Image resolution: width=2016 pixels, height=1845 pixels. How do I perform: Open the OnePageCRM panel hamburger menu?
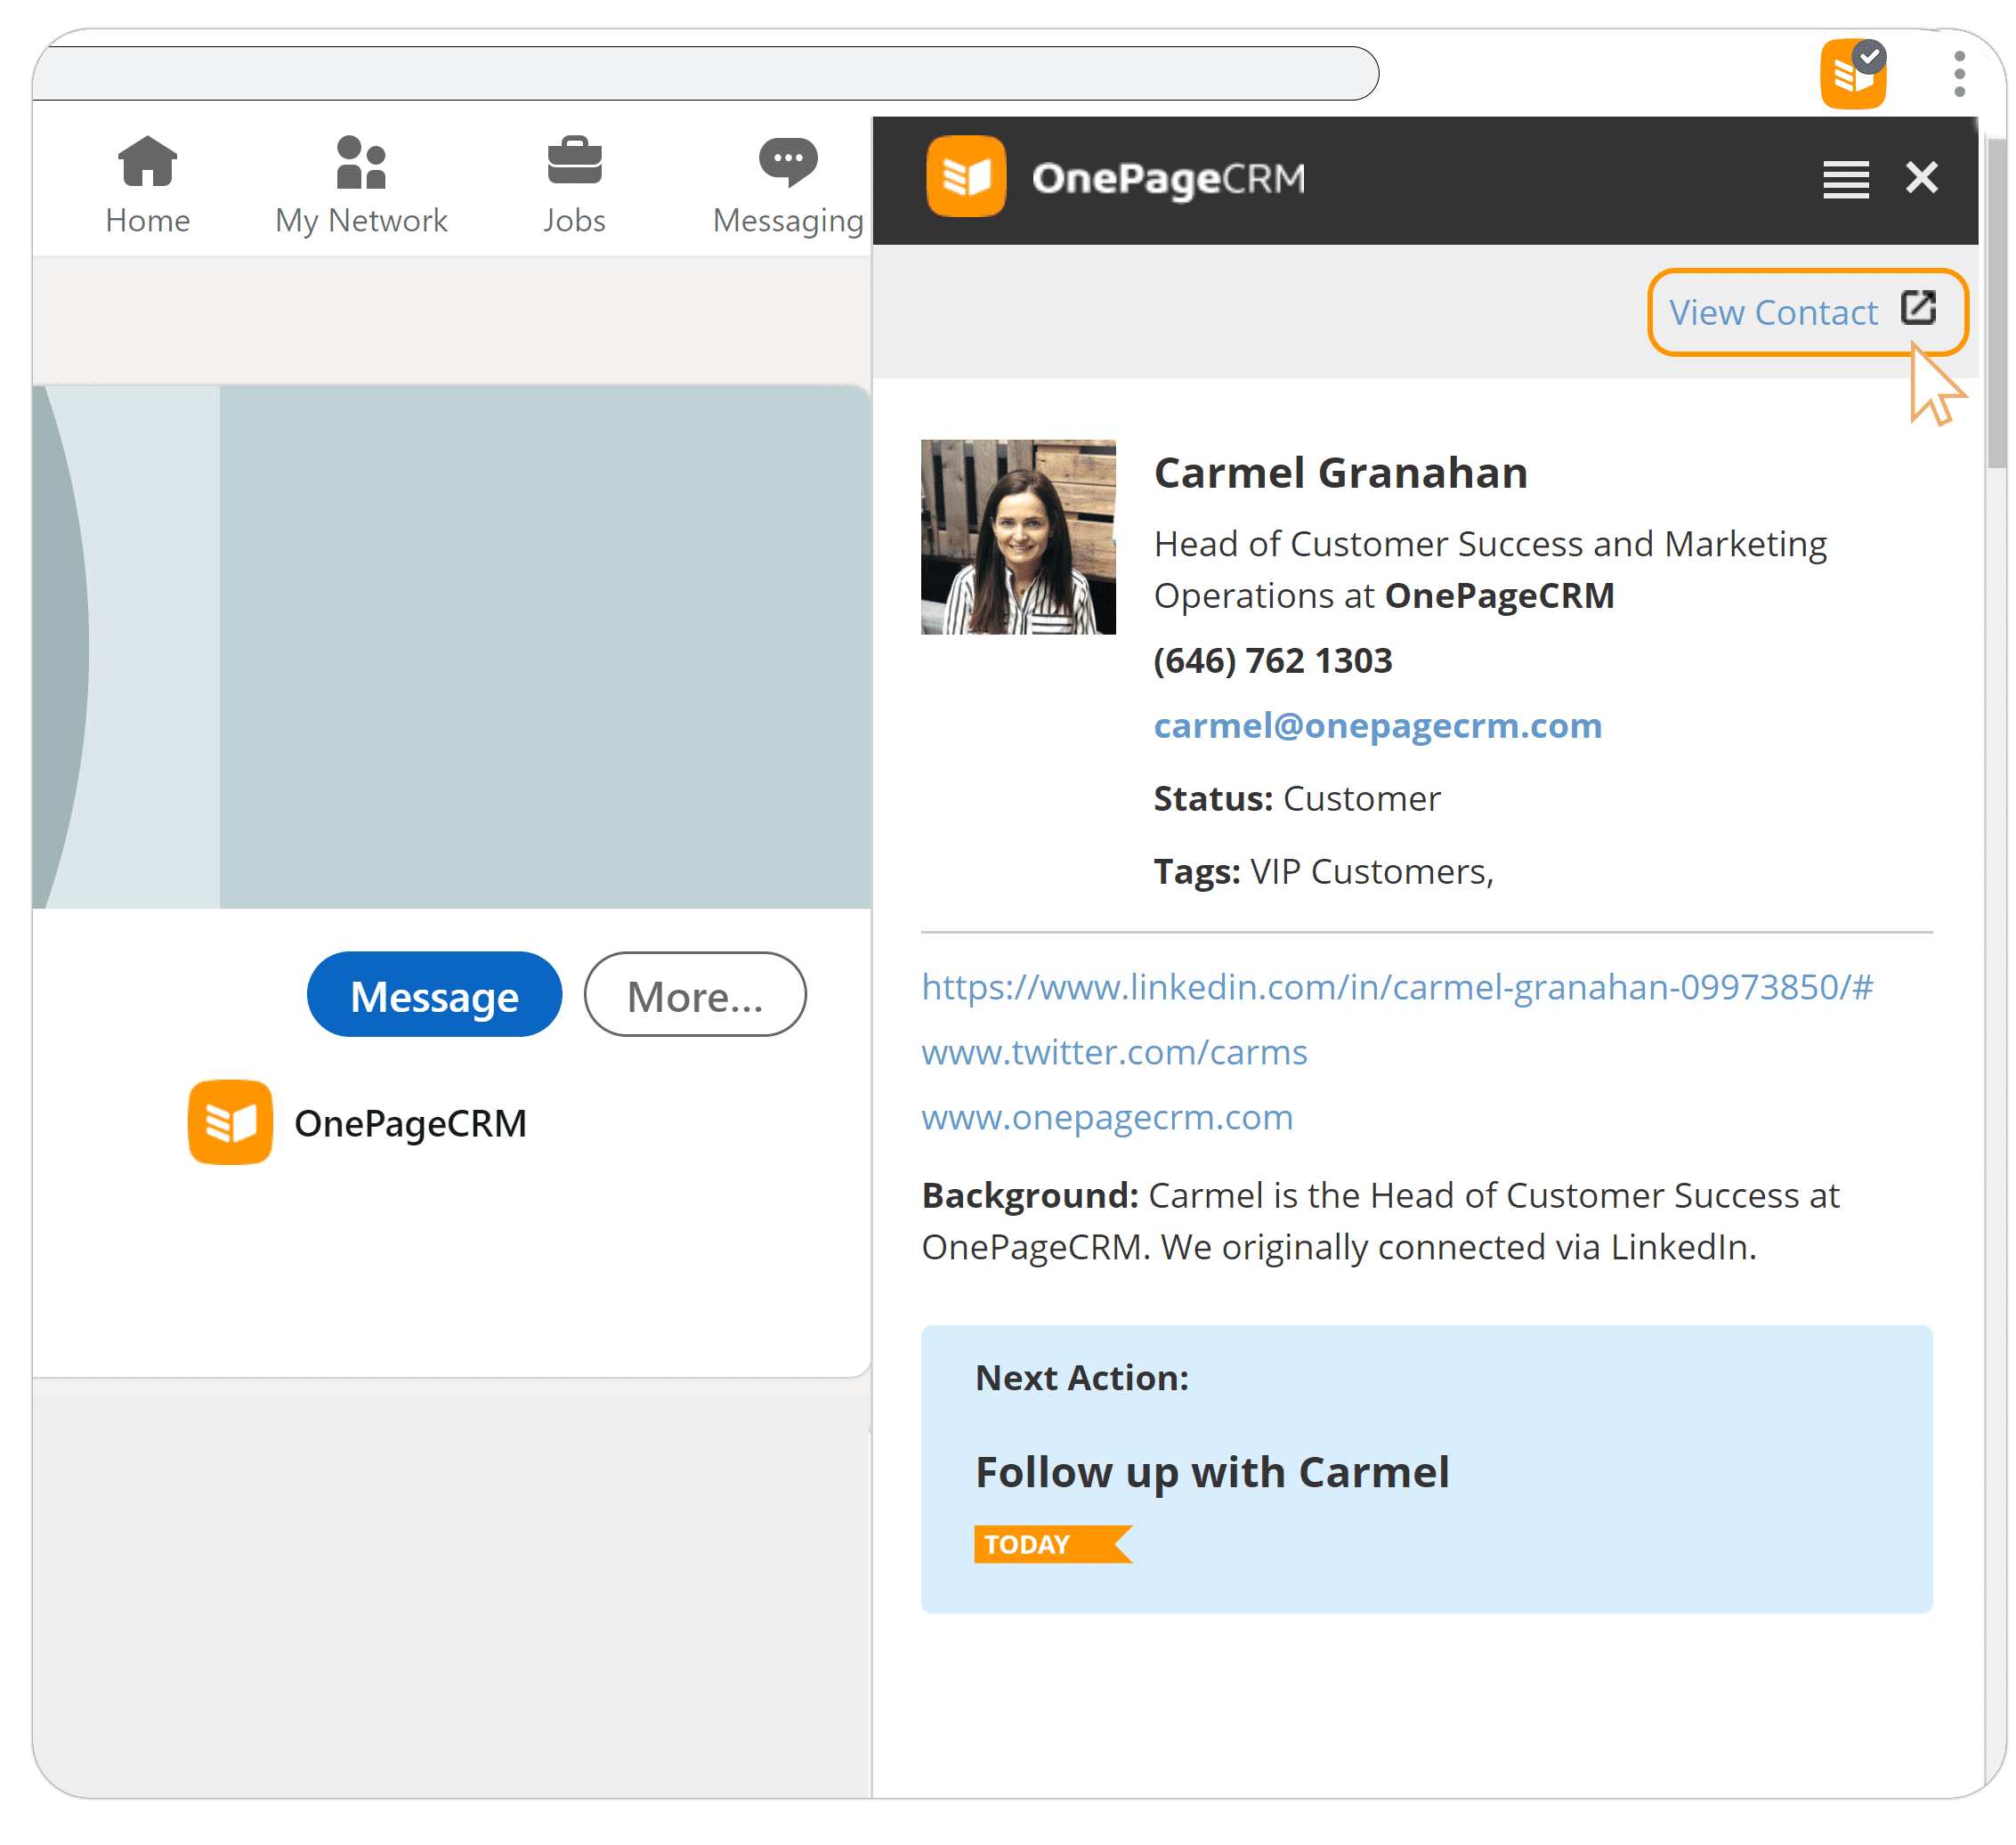click(x=1845, y=179)
